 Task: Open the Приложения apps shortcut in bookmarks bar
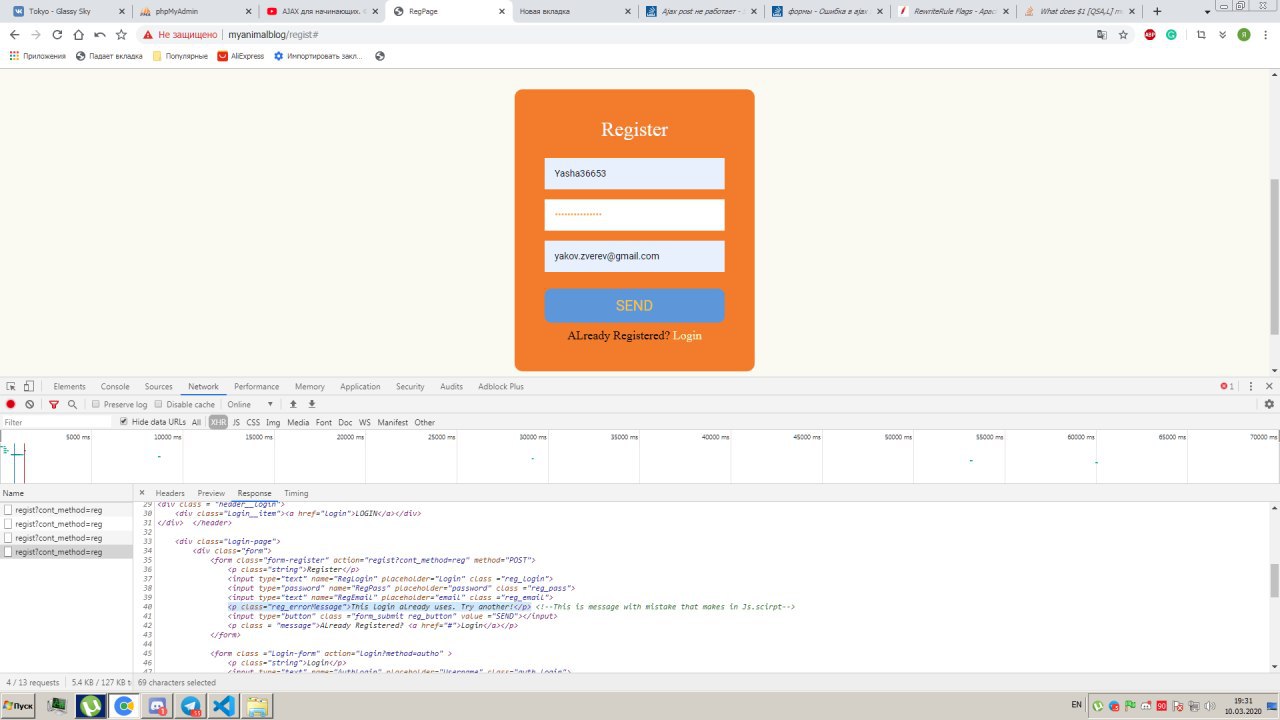click(x=37, y=56)
